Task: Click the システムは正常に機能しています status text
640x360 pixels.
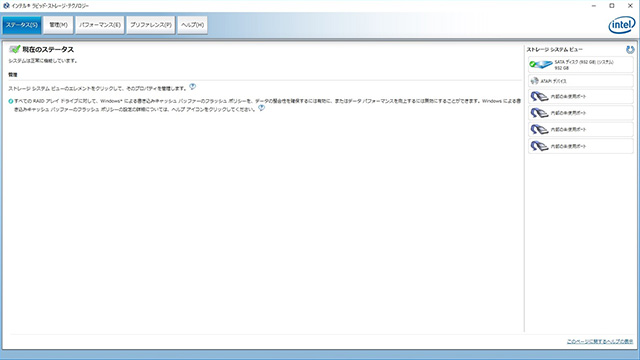Action: point(43,61)
